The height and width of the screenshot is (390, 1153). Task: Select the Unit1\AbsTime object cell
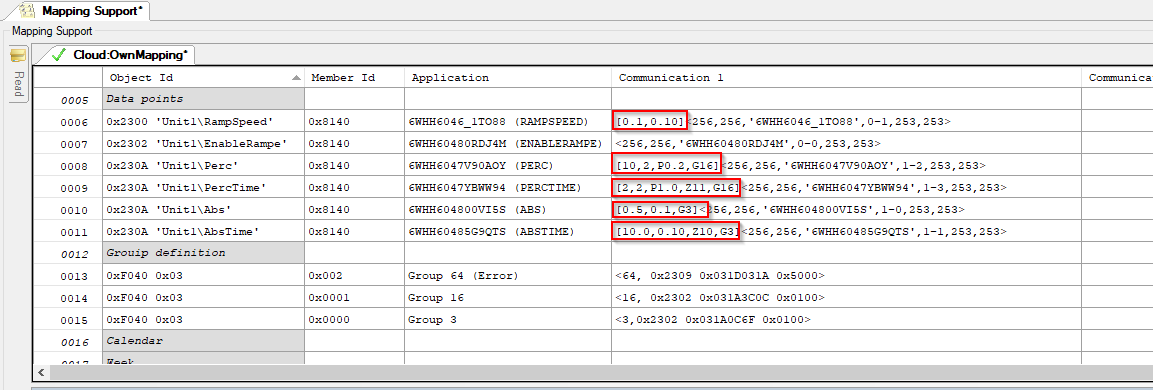pos(203,232)
